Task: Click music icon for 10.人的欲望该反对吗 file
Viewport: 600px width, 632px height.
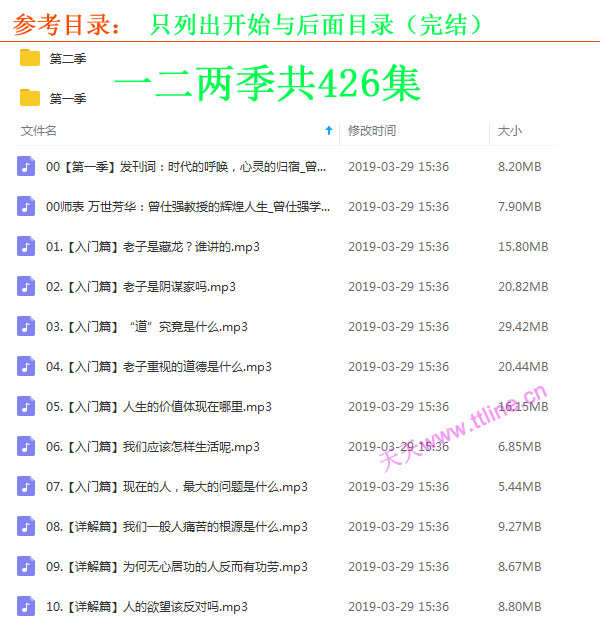Action: [x=26, y=607]
